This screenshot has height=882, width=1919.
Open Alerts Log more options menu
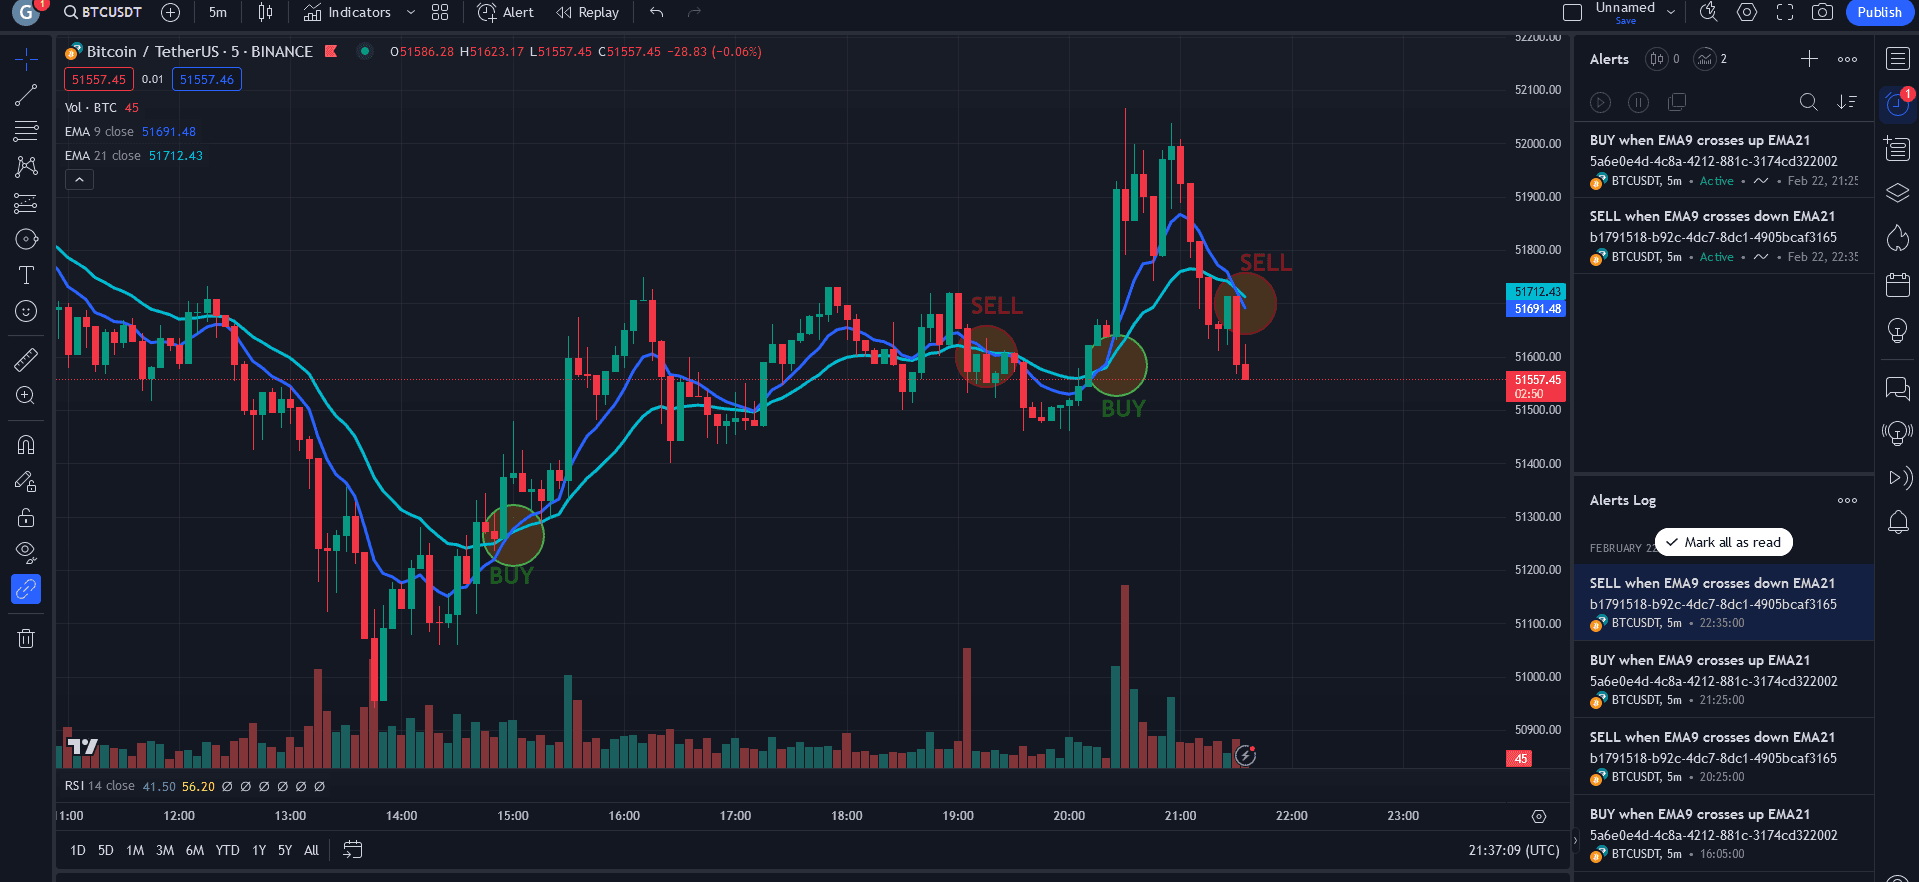[1847, 500]
